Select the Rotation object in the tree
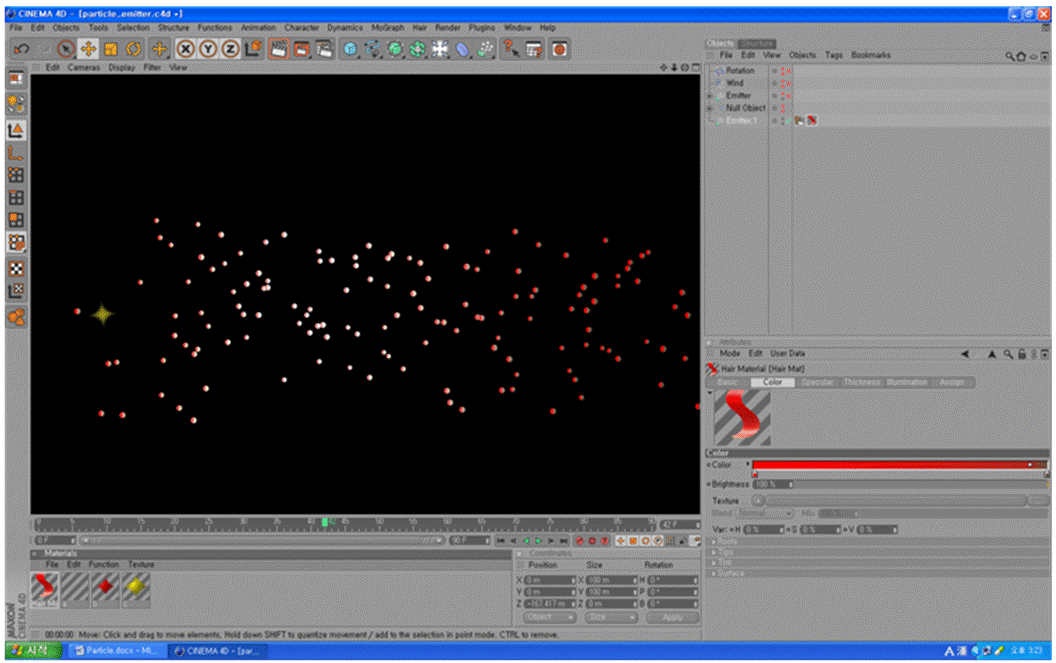Image resolution: width=1056 pixels, height=663 pixels. click(x=739, y=70)
